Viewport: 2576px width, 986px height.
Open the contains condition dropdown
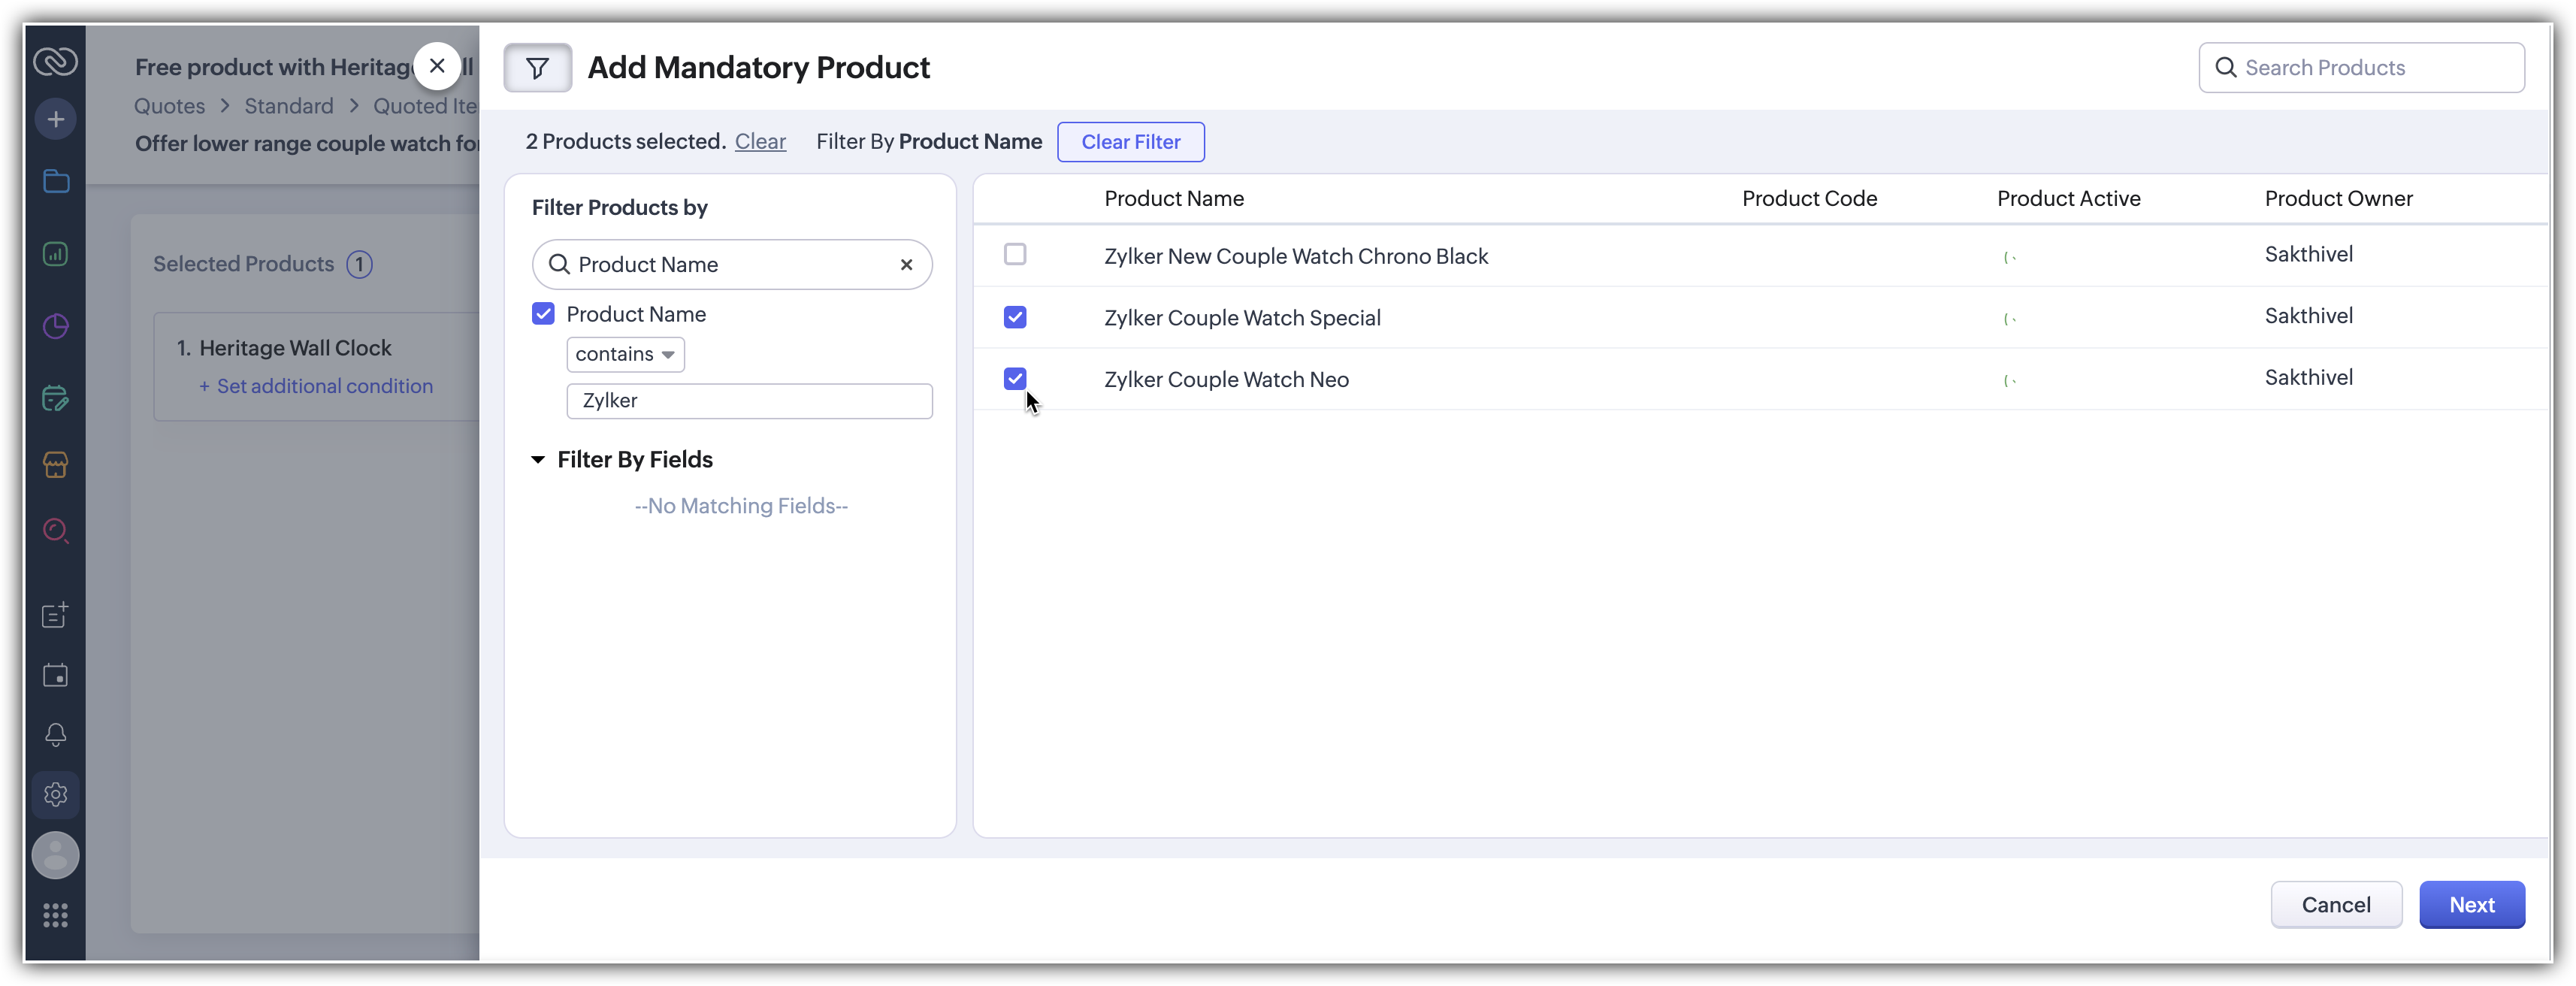click(x=625, y=355)
